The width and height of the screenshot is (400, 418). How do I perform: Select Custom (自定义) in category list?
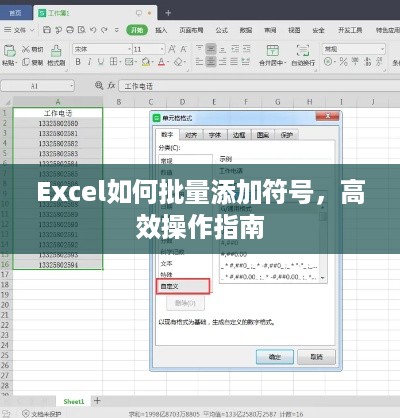click(x=183, y=286)
